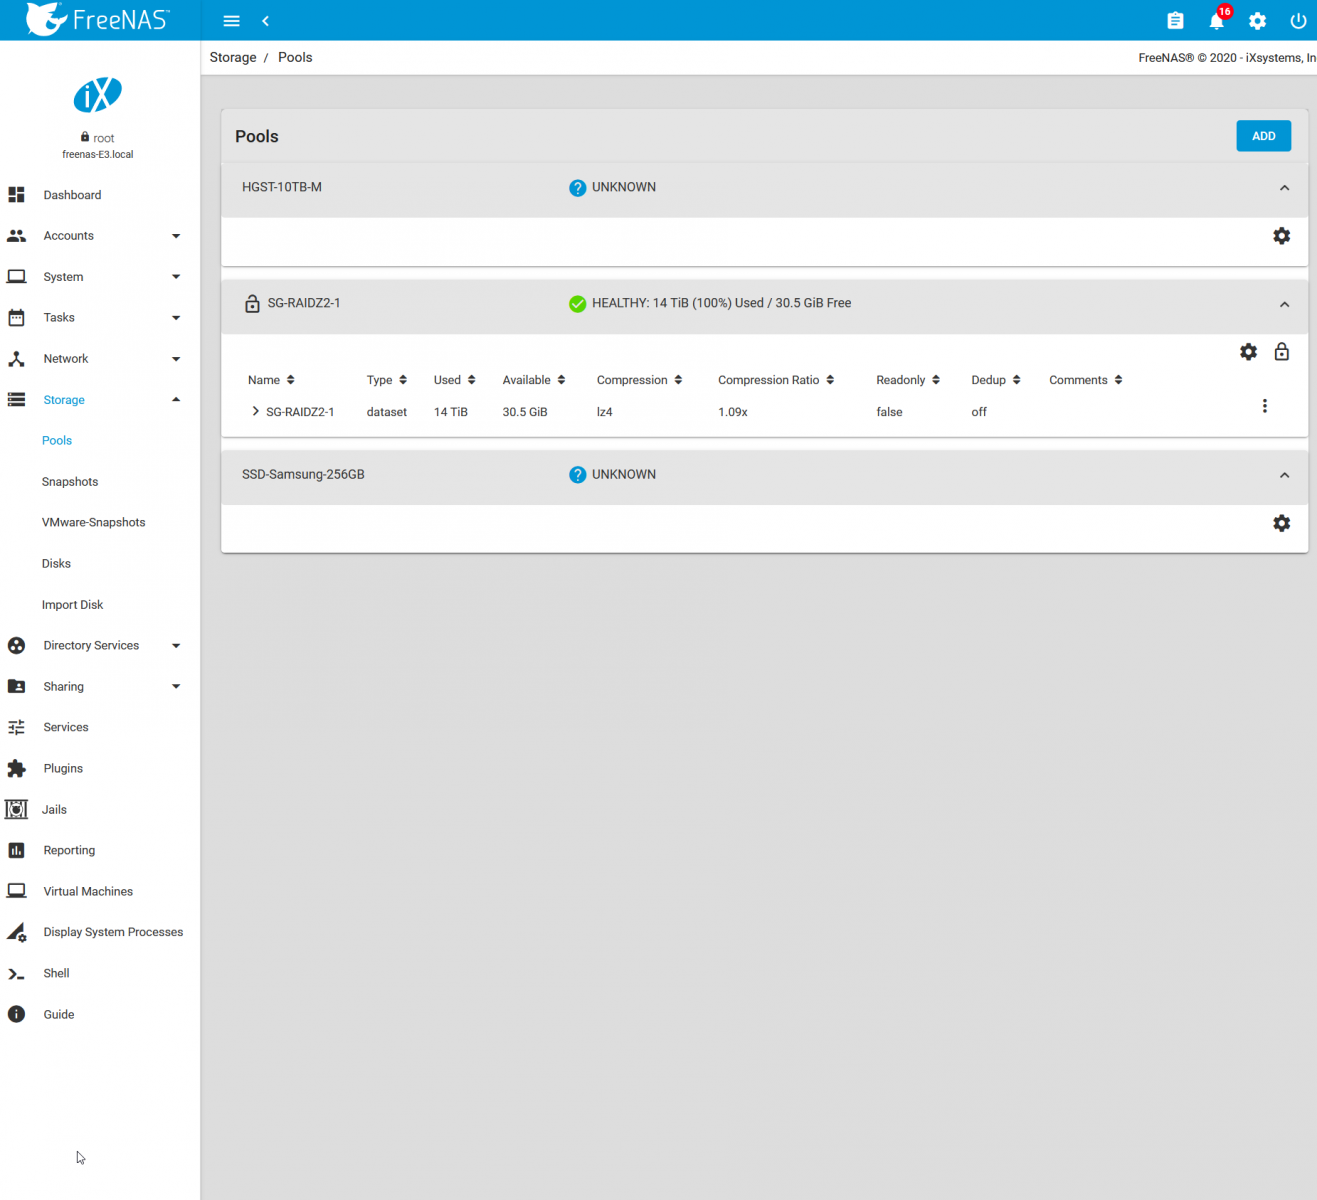Click the Services sliders icon
The width and height of the screenshot is (1317, 1200).
pyautogui.click(x=16, y=727)
